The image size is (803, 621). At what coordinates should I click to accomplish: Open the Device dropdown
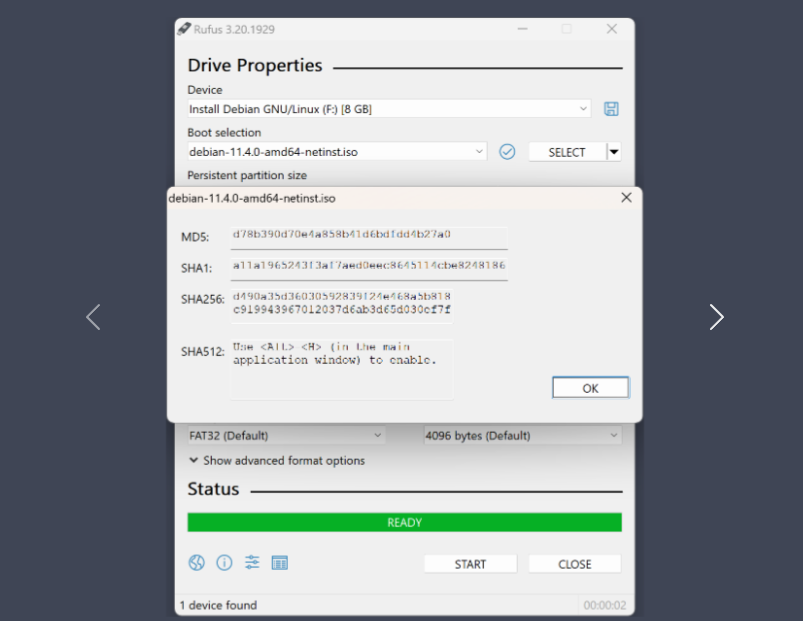pyautogui.click(x=389, y=109)
